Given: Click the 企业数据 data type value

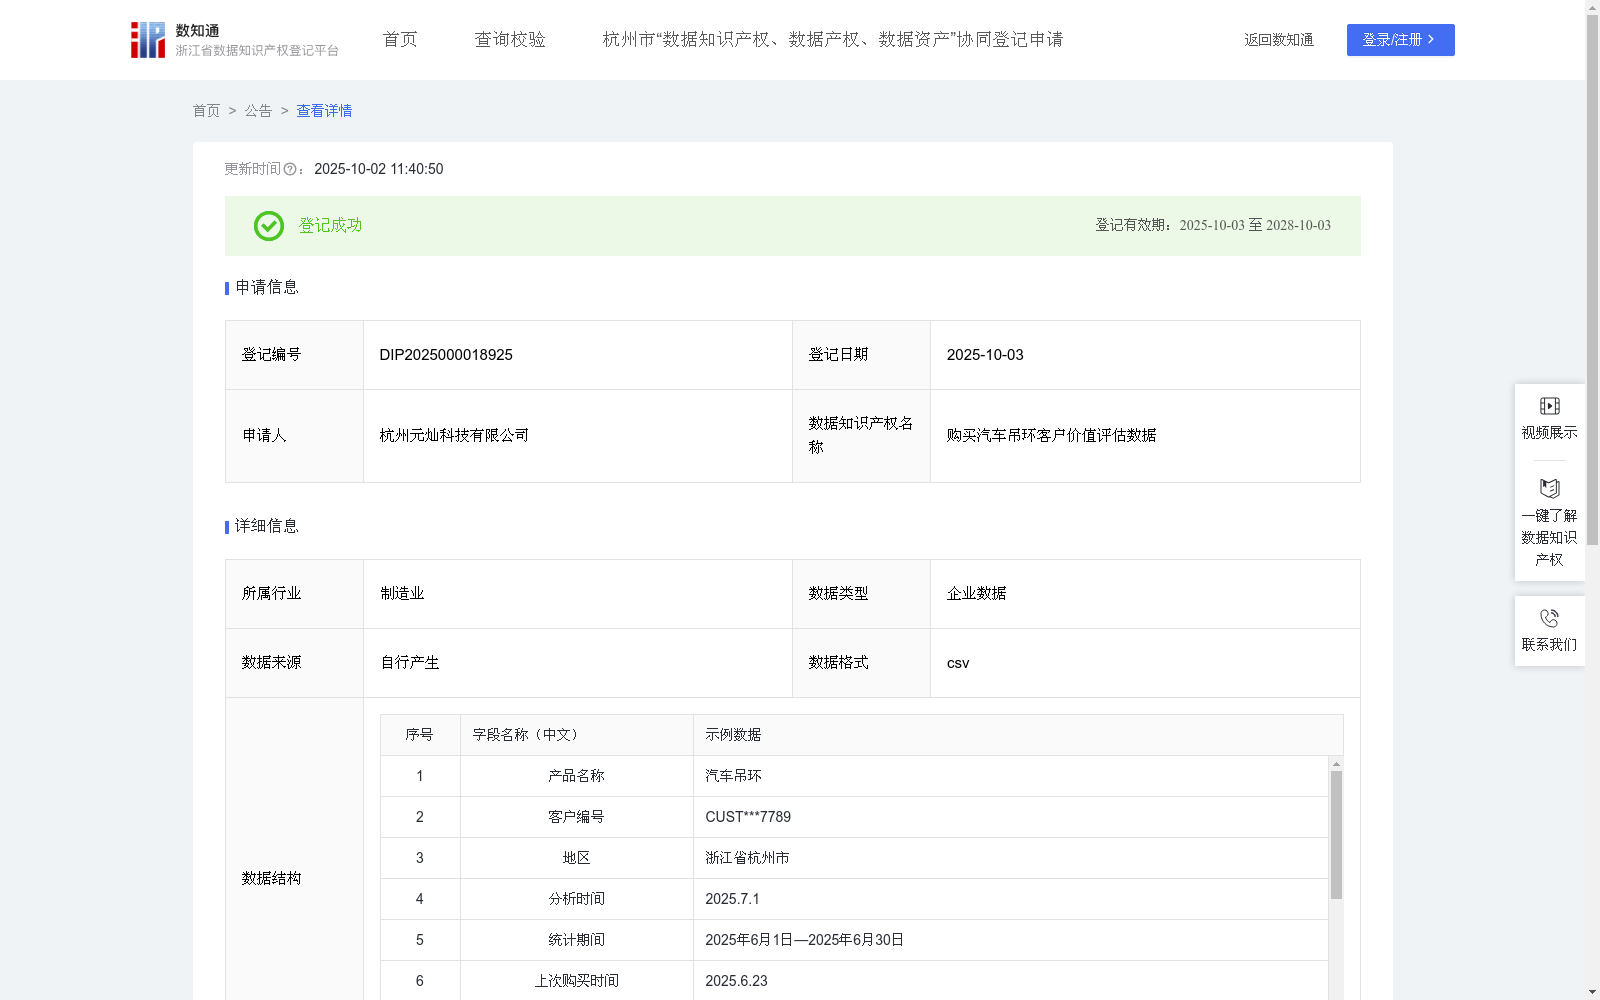Looking at the screenshot, I should coord(976,594).
